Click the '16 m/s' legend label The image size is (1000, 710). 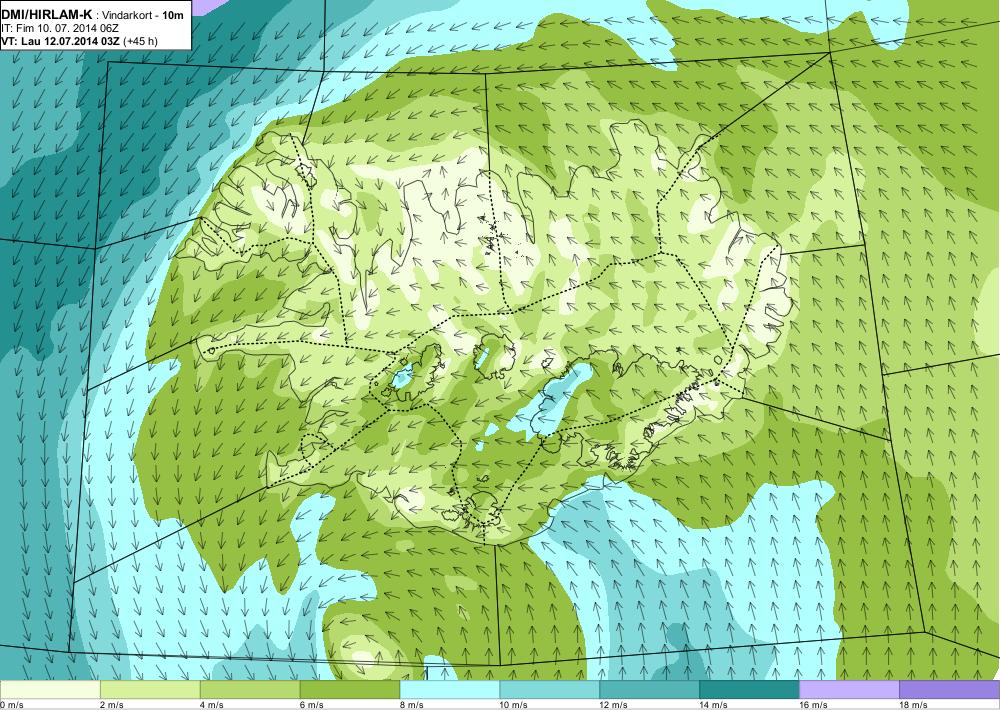814,705
